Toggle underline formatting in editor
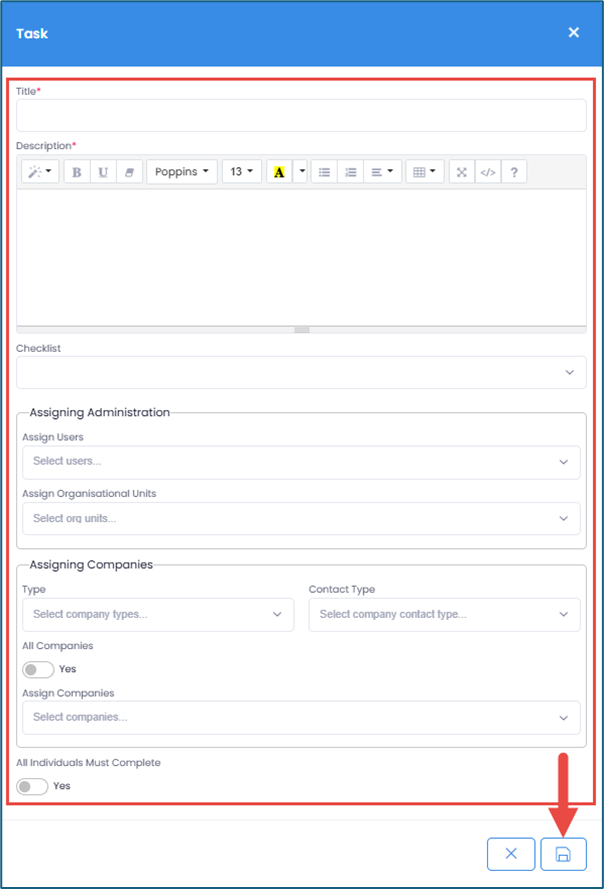 103,172
